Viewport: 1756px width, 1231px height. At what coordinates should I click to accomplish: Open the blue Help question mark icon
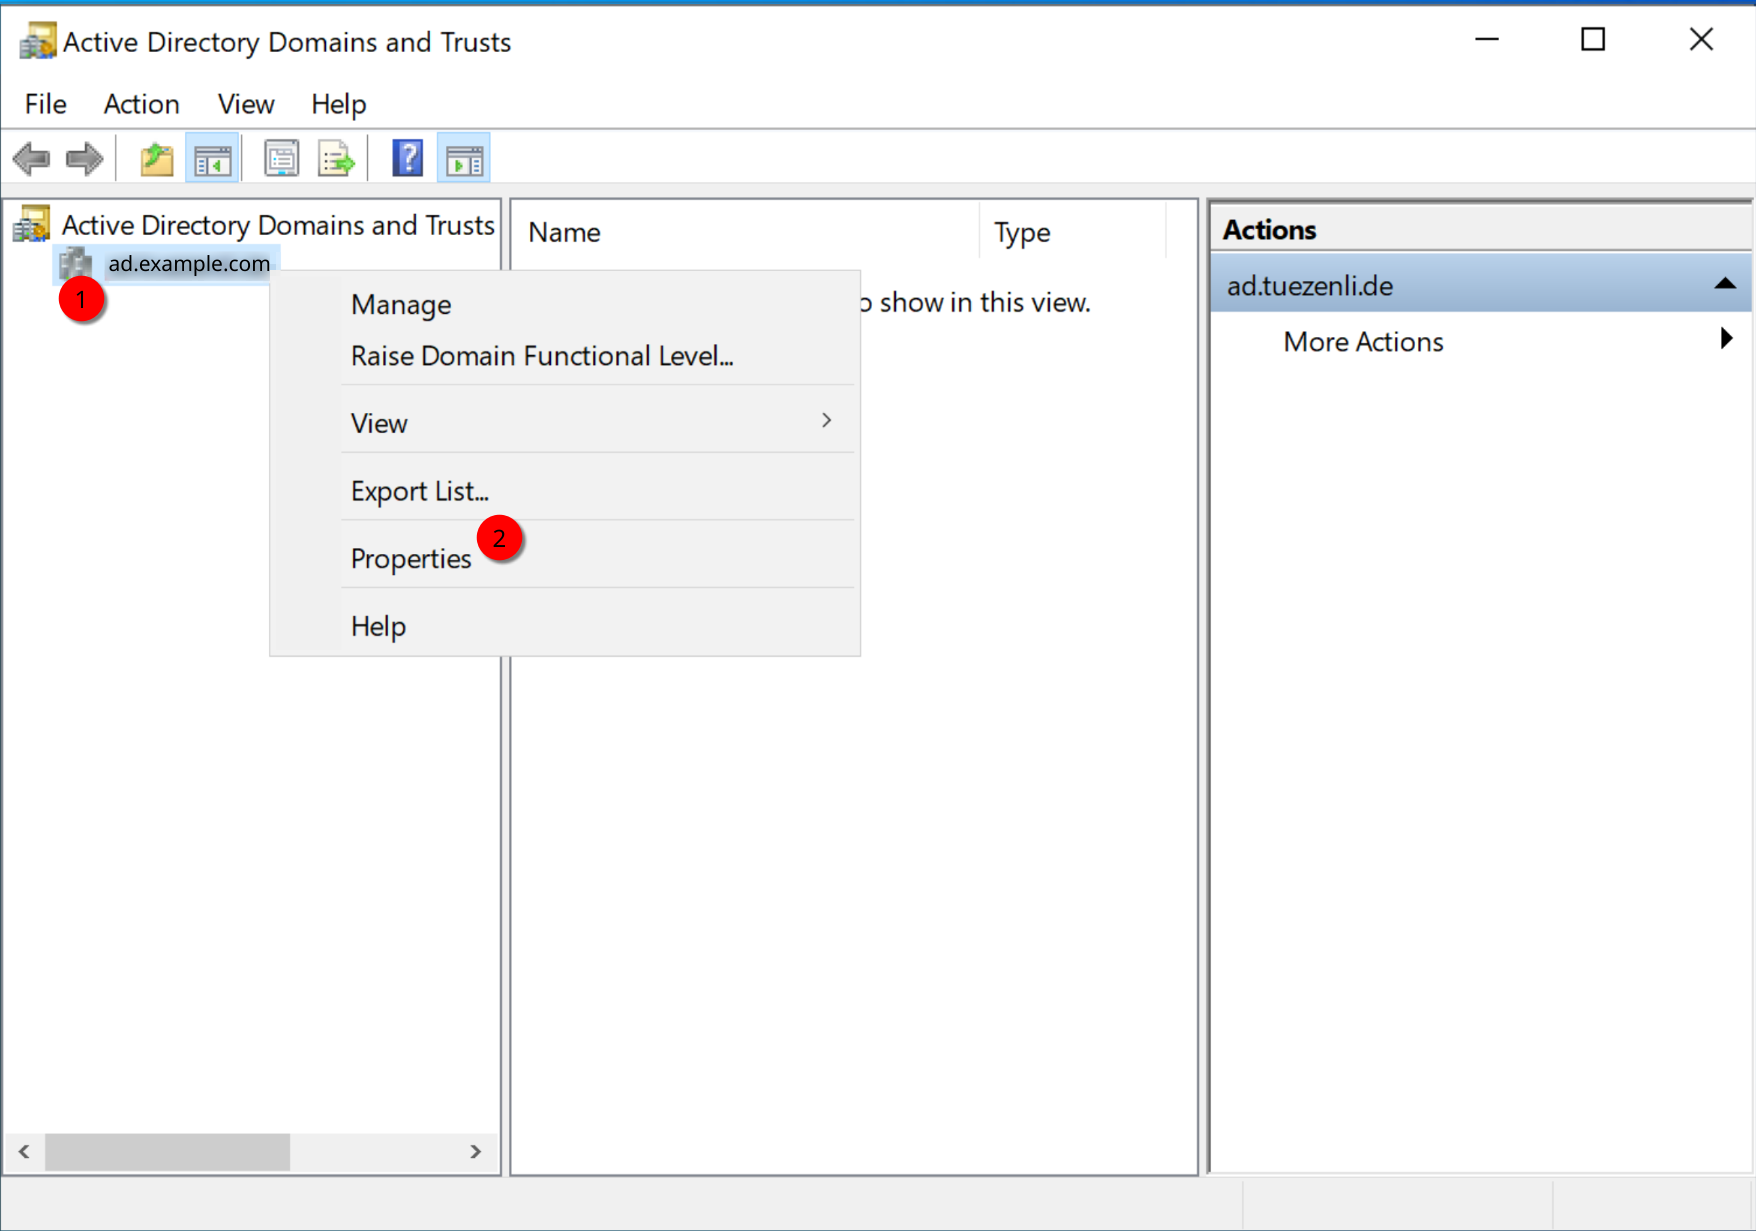coord(407,159)
